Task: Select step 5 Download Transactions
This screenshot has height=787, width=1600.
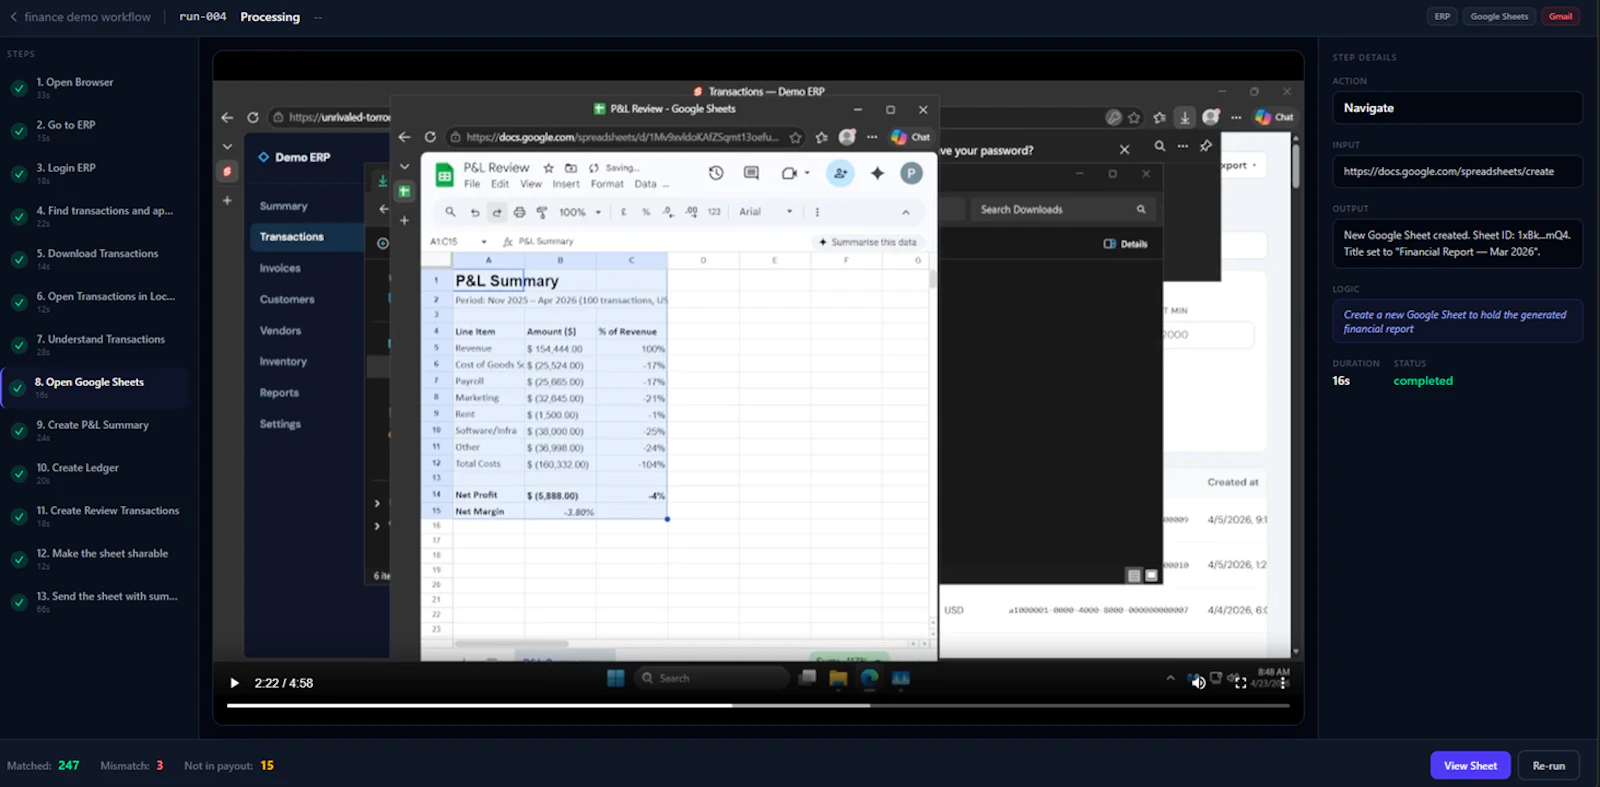Action: [95, 259]
